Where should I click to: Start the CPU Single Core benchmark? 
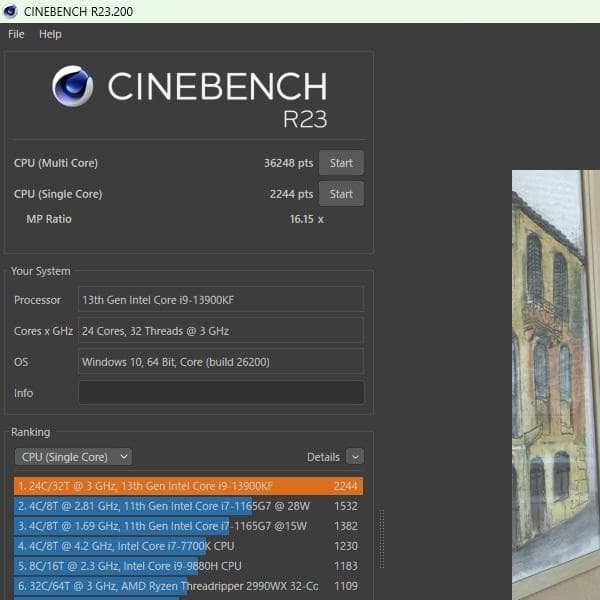pyautogui.click(x=341, y=194)
